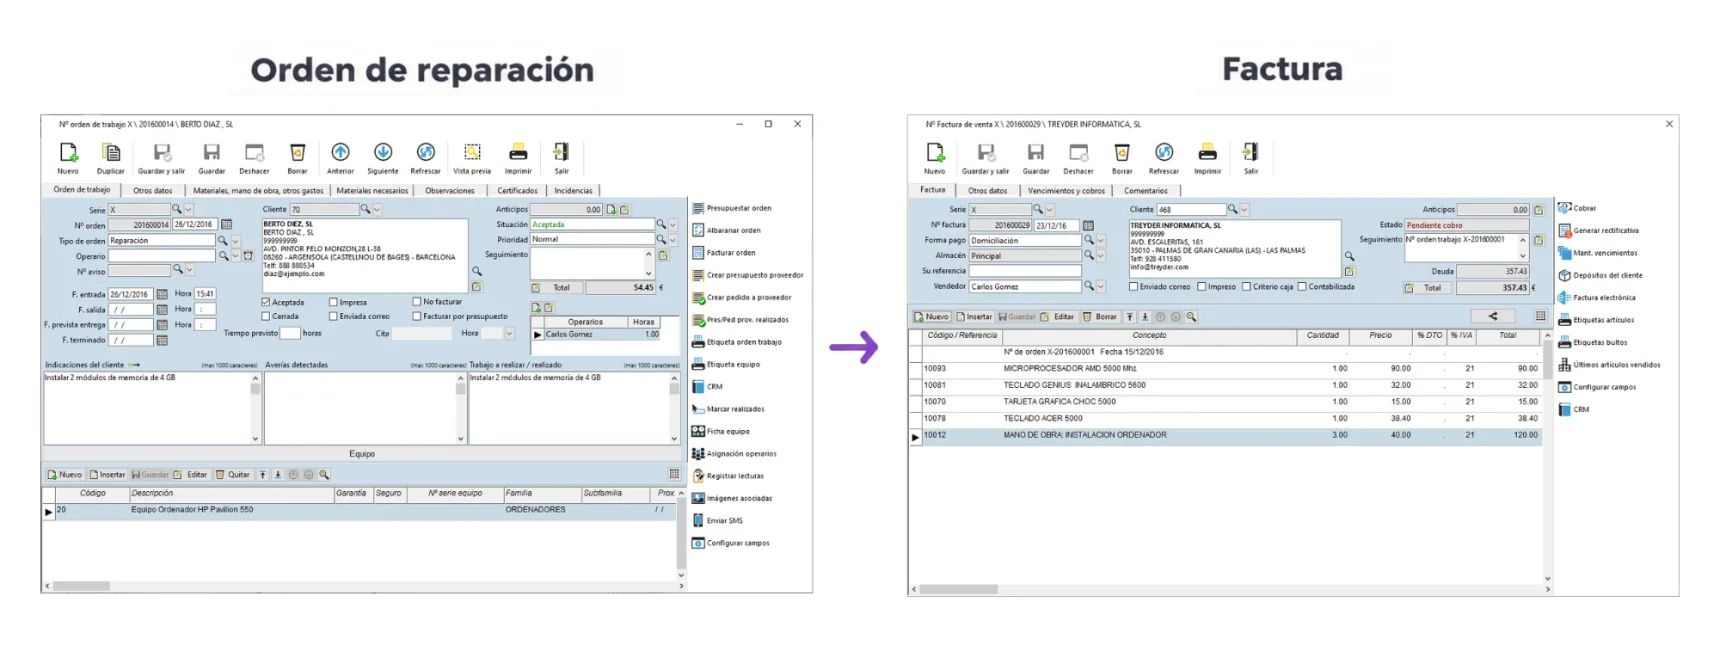1720x645 pixels.
Task: Switch to Materiales necesarios tab
Action: [372, 190]
